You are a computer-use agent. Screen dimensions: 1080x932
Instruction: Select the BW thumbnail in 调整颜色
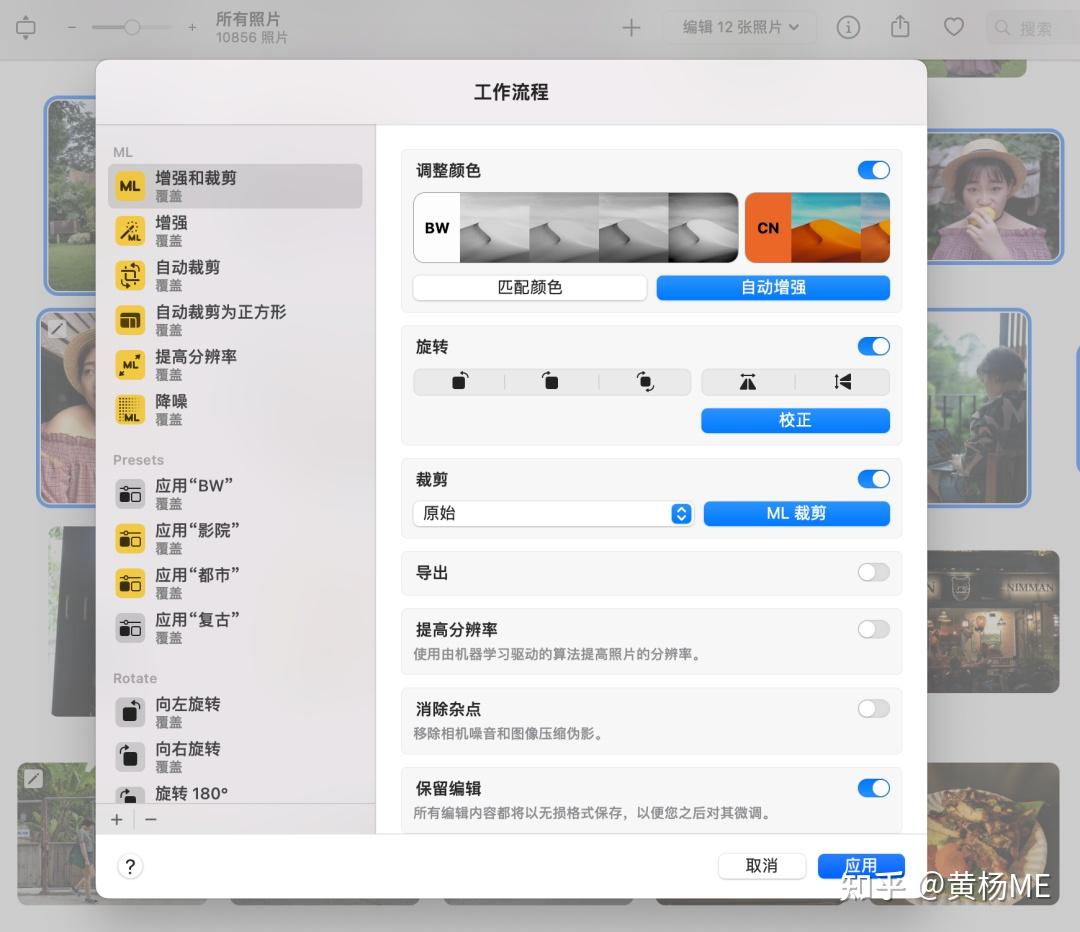coord(436,228)
